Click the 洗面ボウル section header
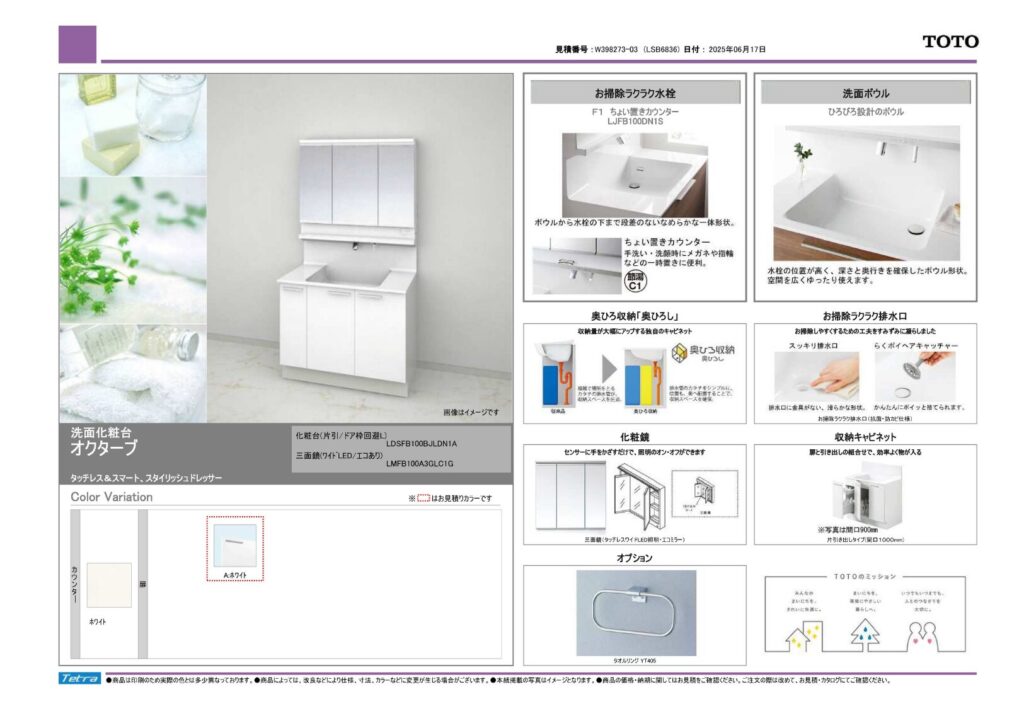Image resolution: width=1024 pixels, height=709 pixels. (866, 93)
